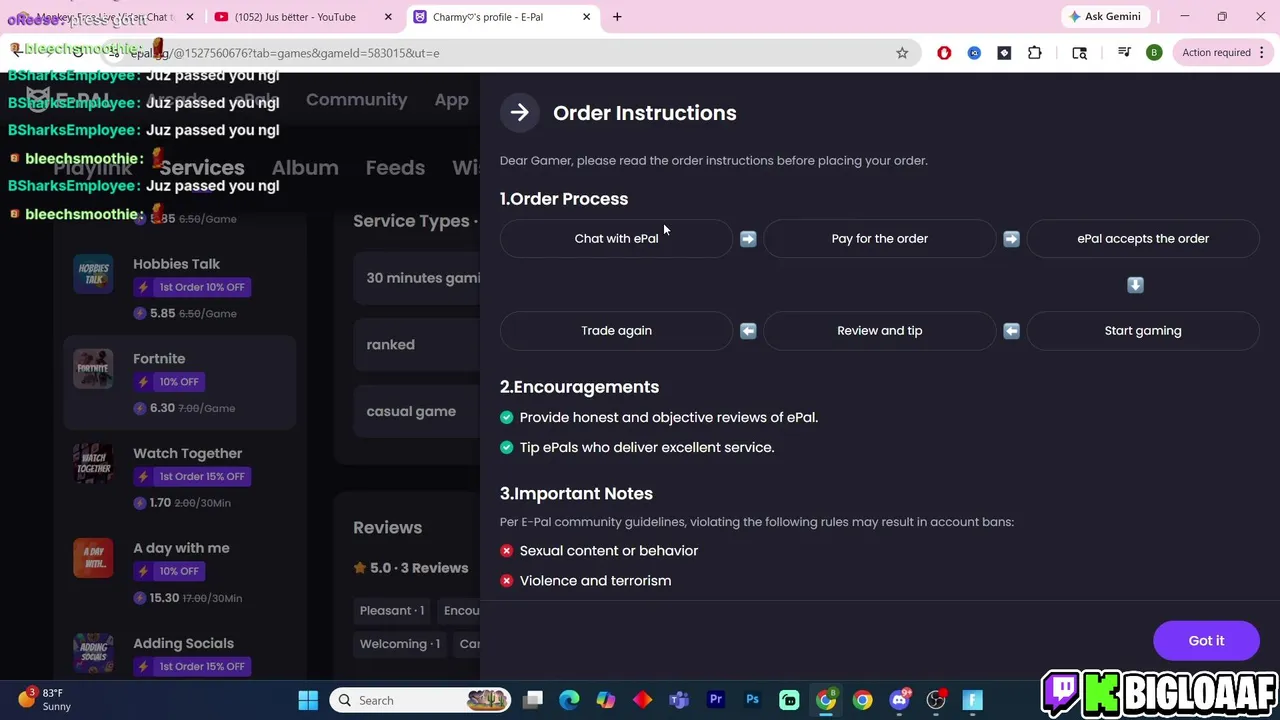Open the Feeds tab on the profile

[395, 168]
